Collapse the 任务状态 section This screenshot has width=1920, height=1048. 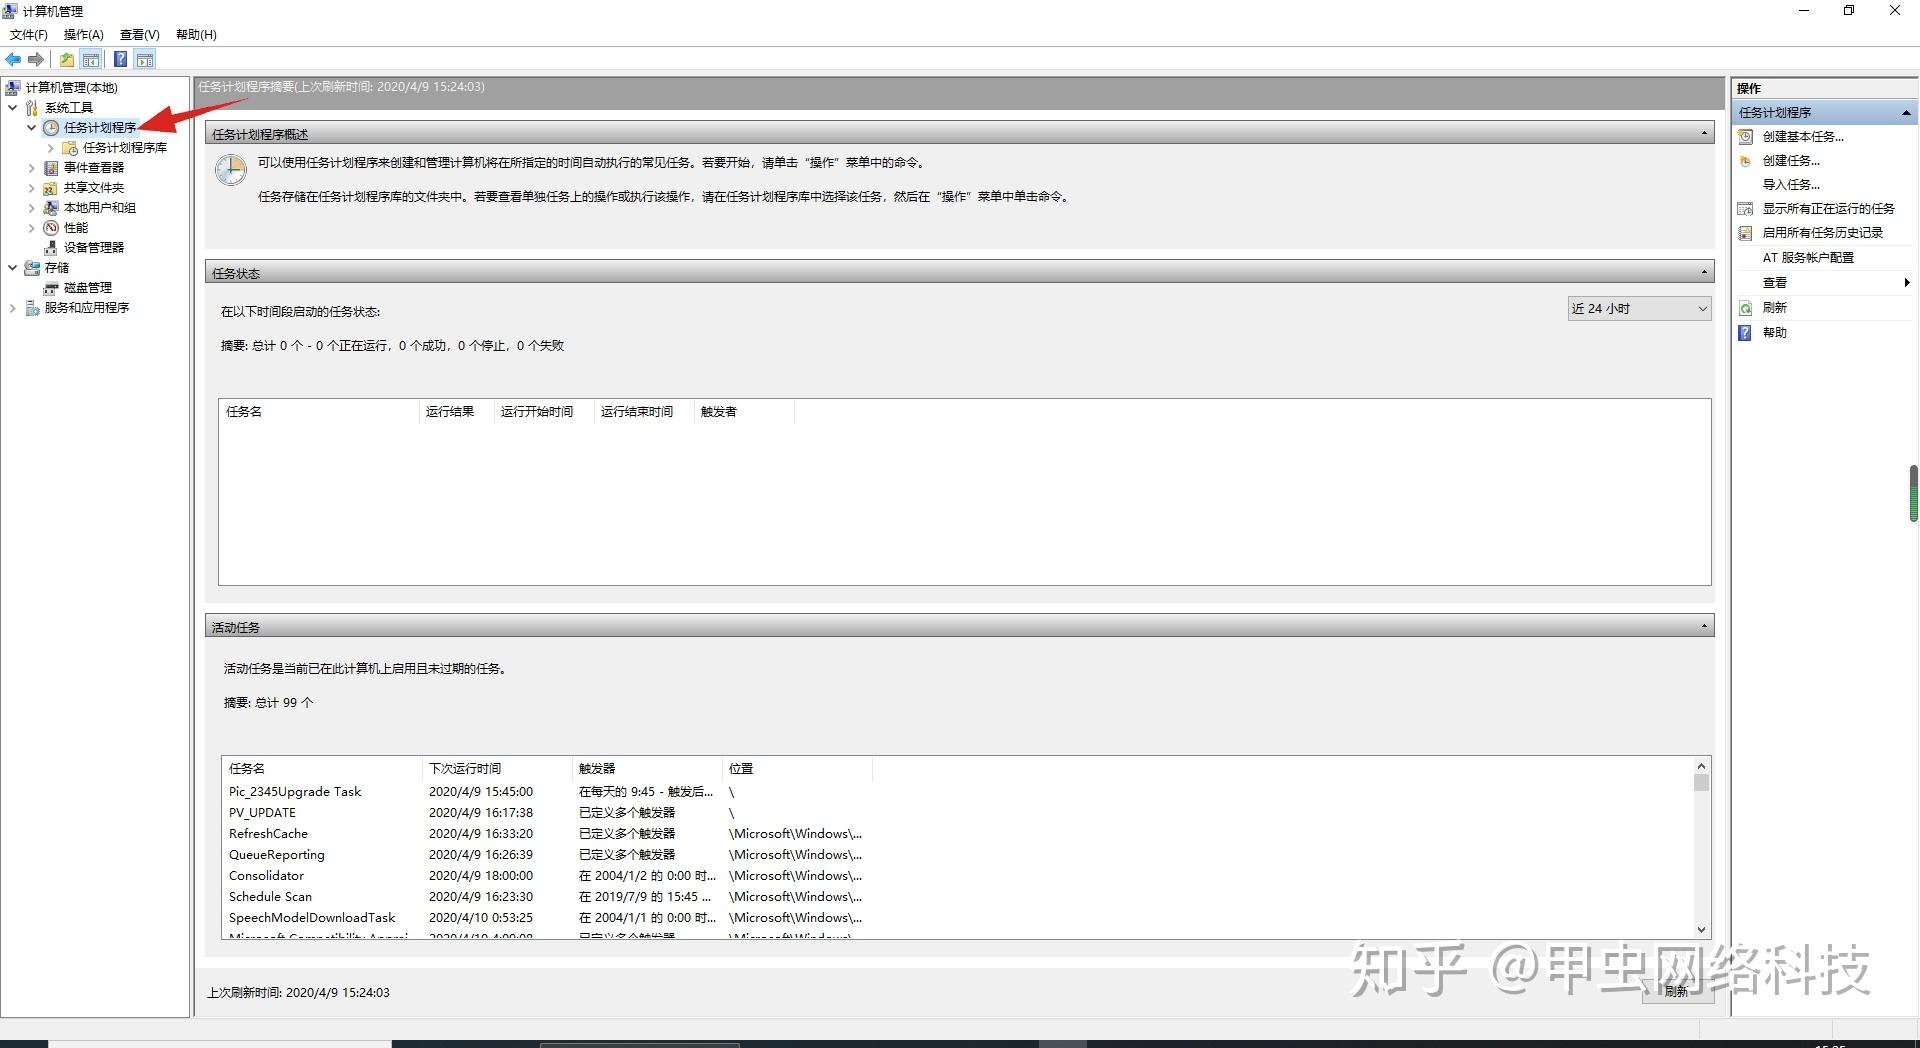point(1704,272)
